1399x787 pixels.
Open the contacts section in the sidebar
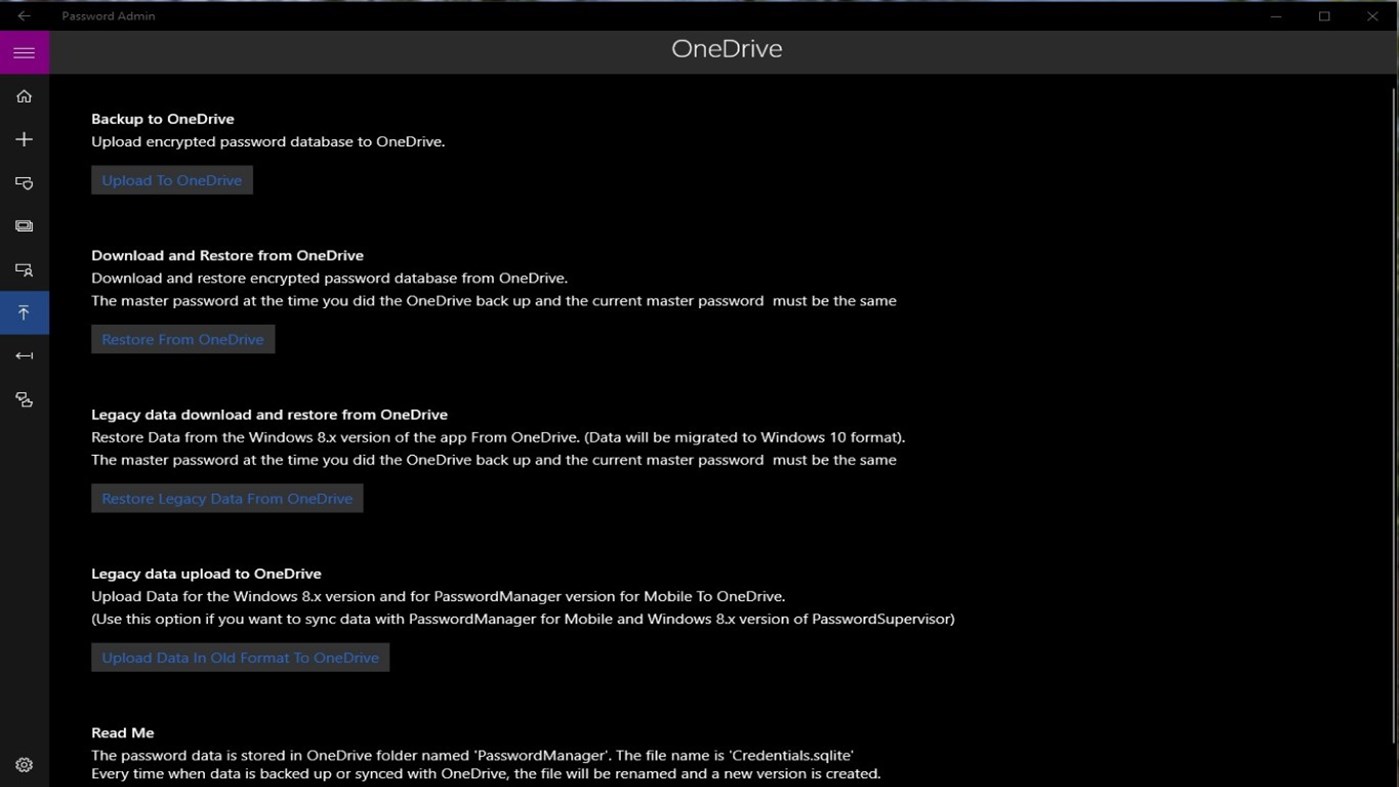tap(23, 268)
